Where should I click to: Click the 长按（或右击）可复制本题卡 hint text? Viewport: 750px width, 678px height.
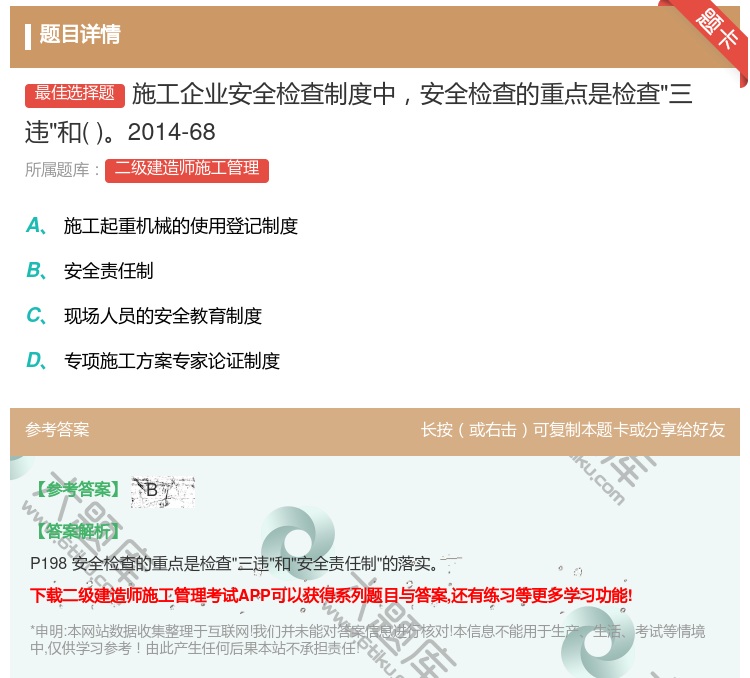tap(573, 430)
